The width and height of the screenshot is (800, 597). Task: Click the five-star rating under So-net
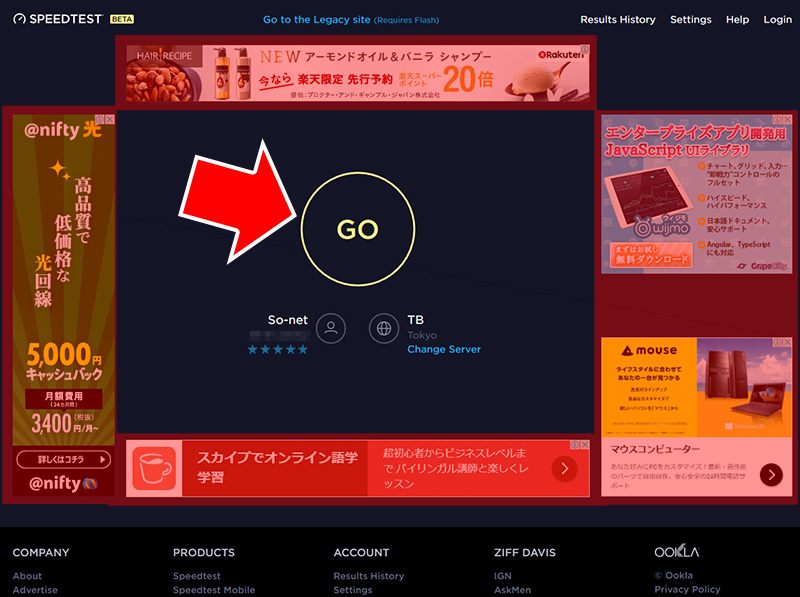(x=277, y=349)
